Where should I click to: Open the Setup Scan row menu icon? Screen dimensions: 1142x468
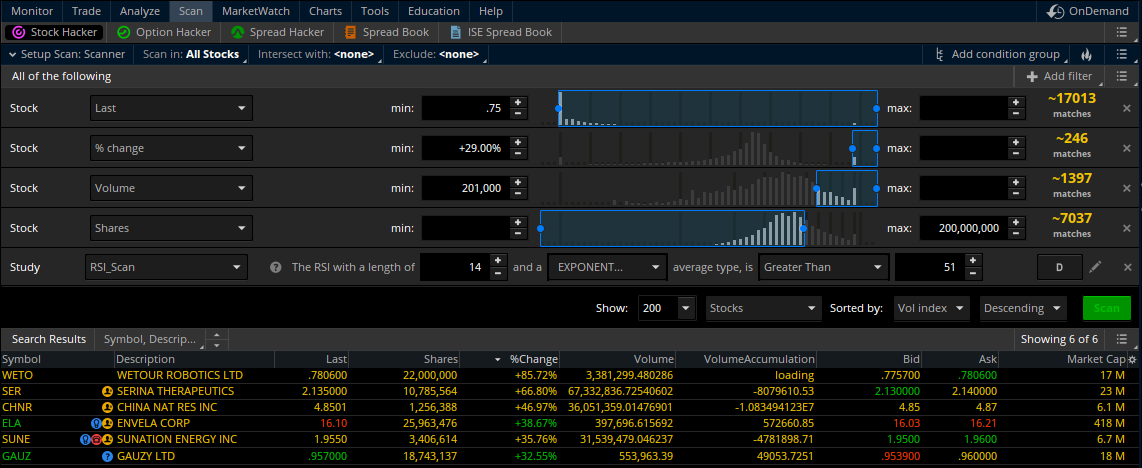[1122, 55]
